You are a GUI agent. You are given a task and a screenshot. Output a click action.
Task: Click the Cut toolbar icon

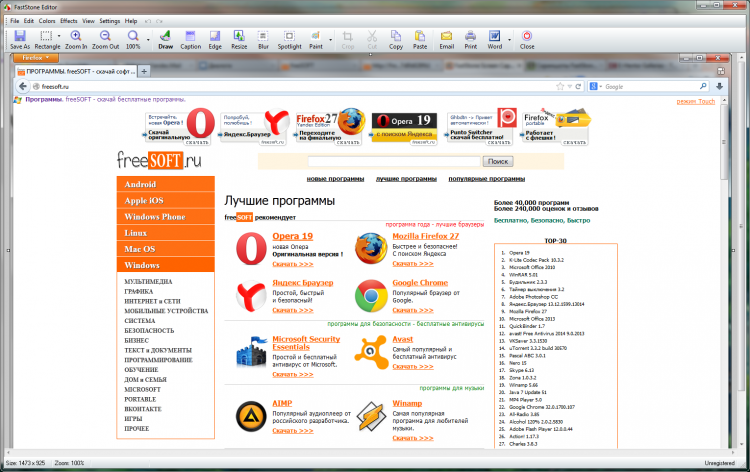372,40
